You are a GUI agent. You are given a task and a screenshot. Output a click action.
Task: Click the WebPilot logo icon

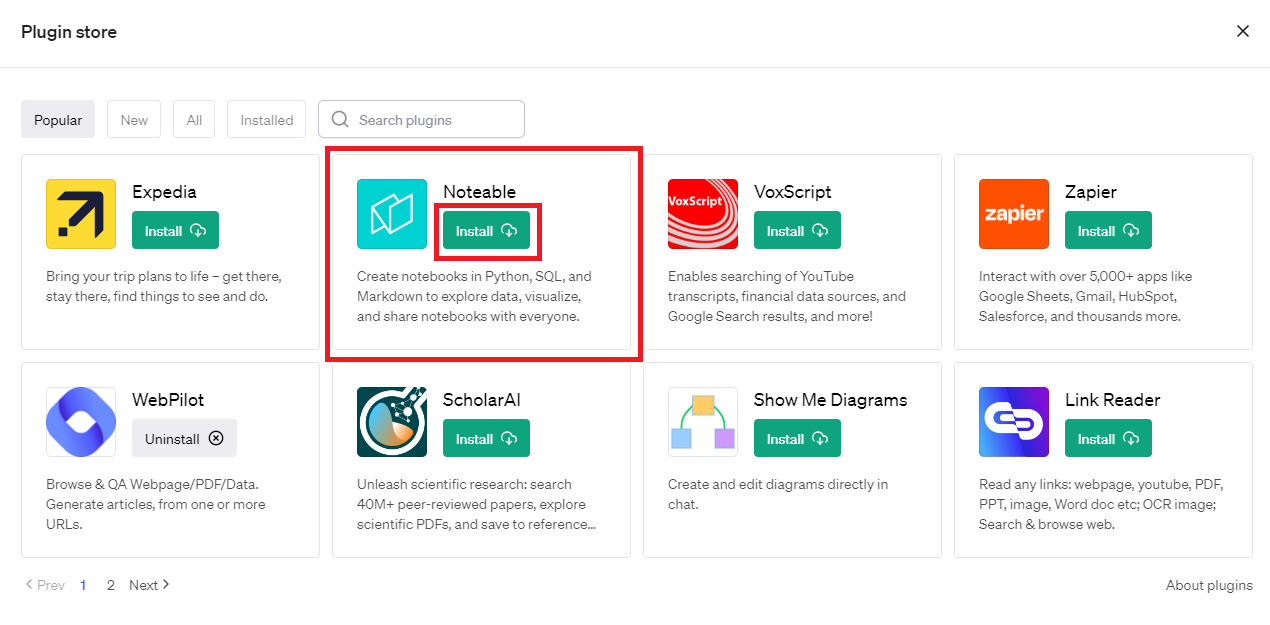81,422
